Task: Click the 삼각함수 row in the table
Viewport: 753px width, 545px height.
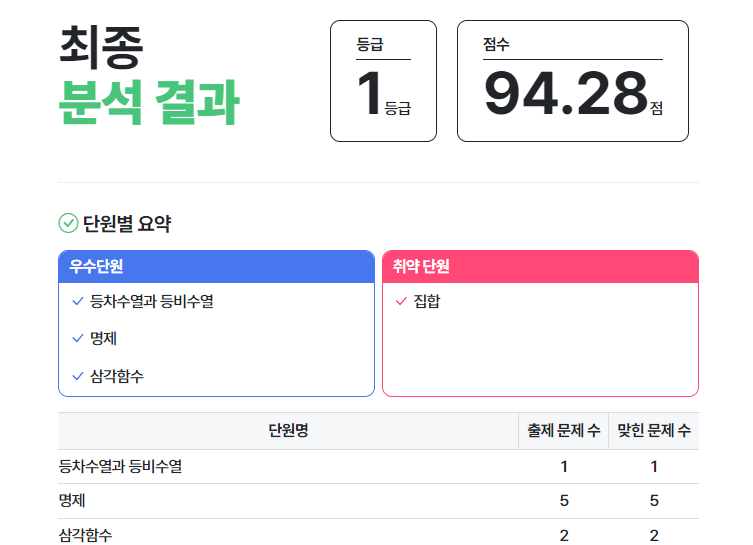Action: pyautogui.click(x=86, y=535)
